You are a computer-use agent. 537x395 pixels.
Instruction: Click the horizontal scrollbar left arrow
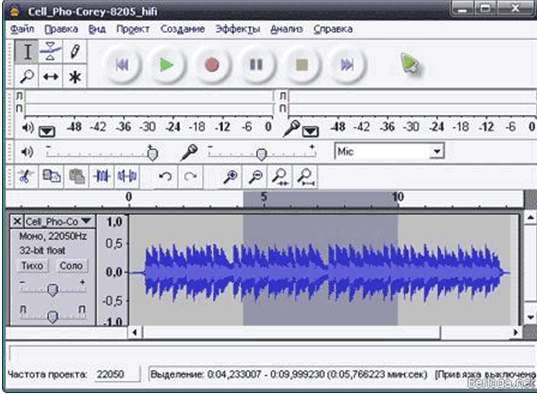click(x=135, y=332)
